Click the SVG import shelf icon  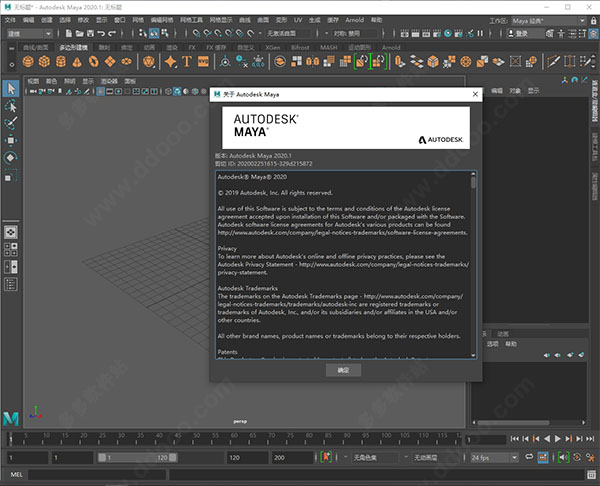pyautogui.click(x=203, y=61)
